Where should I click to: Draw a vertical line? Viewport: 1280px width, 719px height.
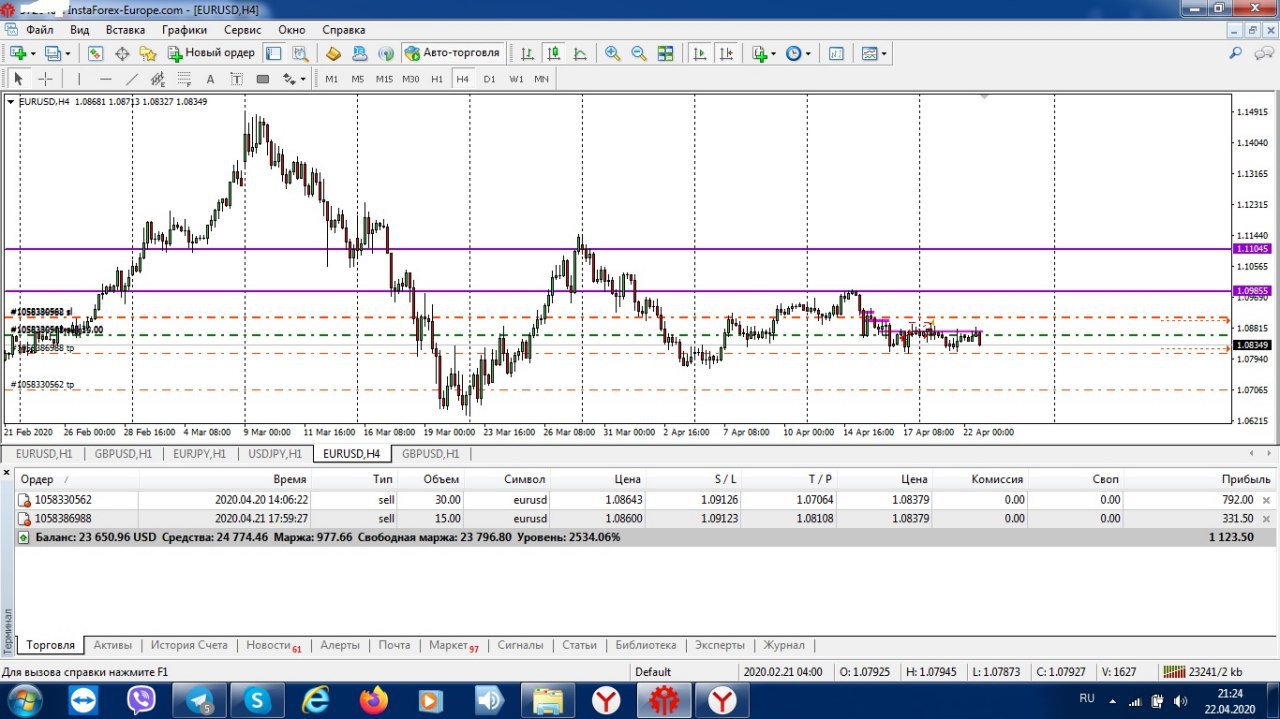click(79, 79)
